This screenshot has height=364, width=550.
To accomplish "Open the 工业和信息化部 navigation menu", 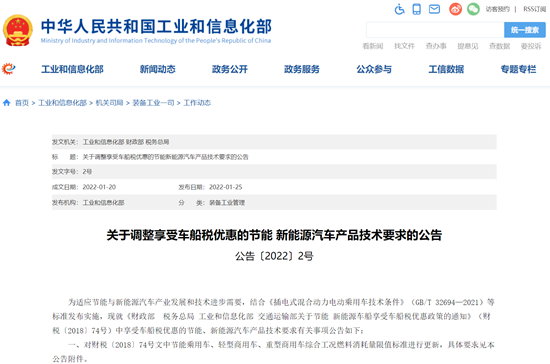I will [72, 69].
